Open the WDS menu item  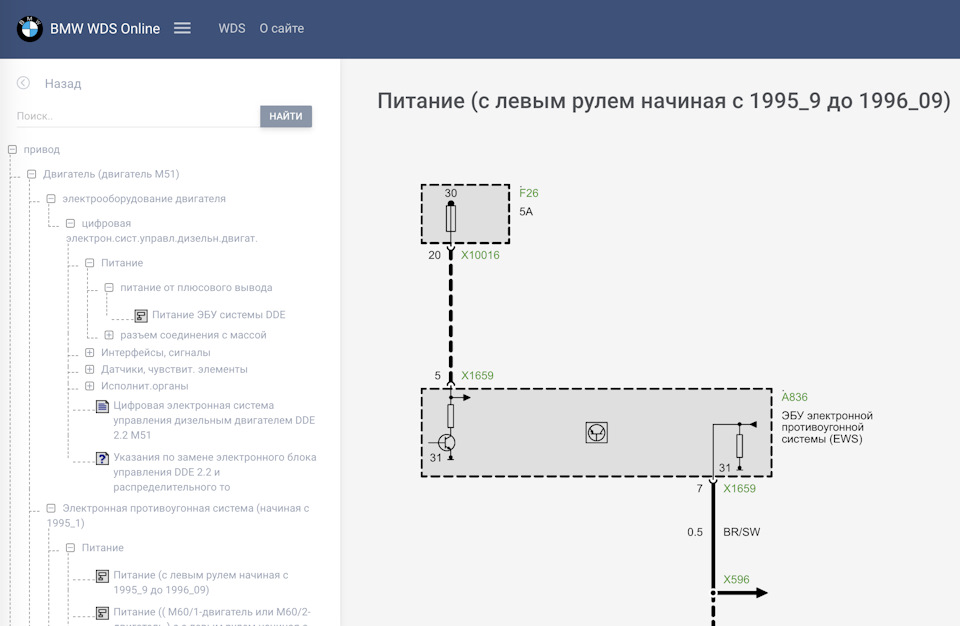click(x=231, y=28)
